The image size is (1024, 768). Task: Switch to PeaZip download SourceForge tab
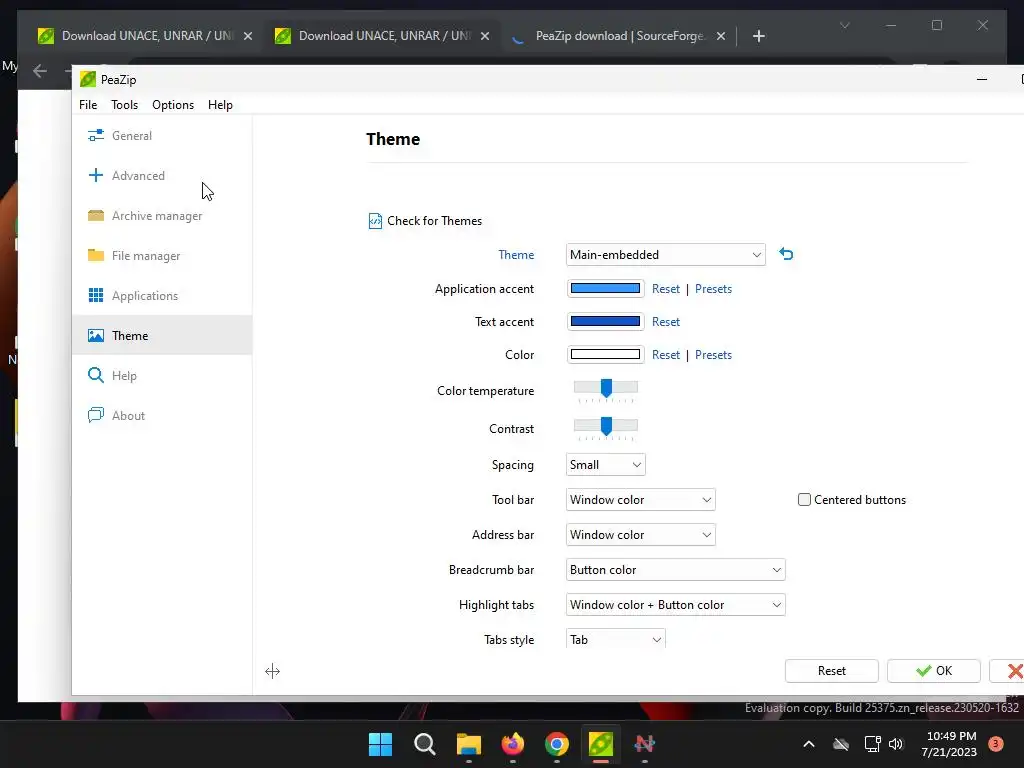click(620, 36)
